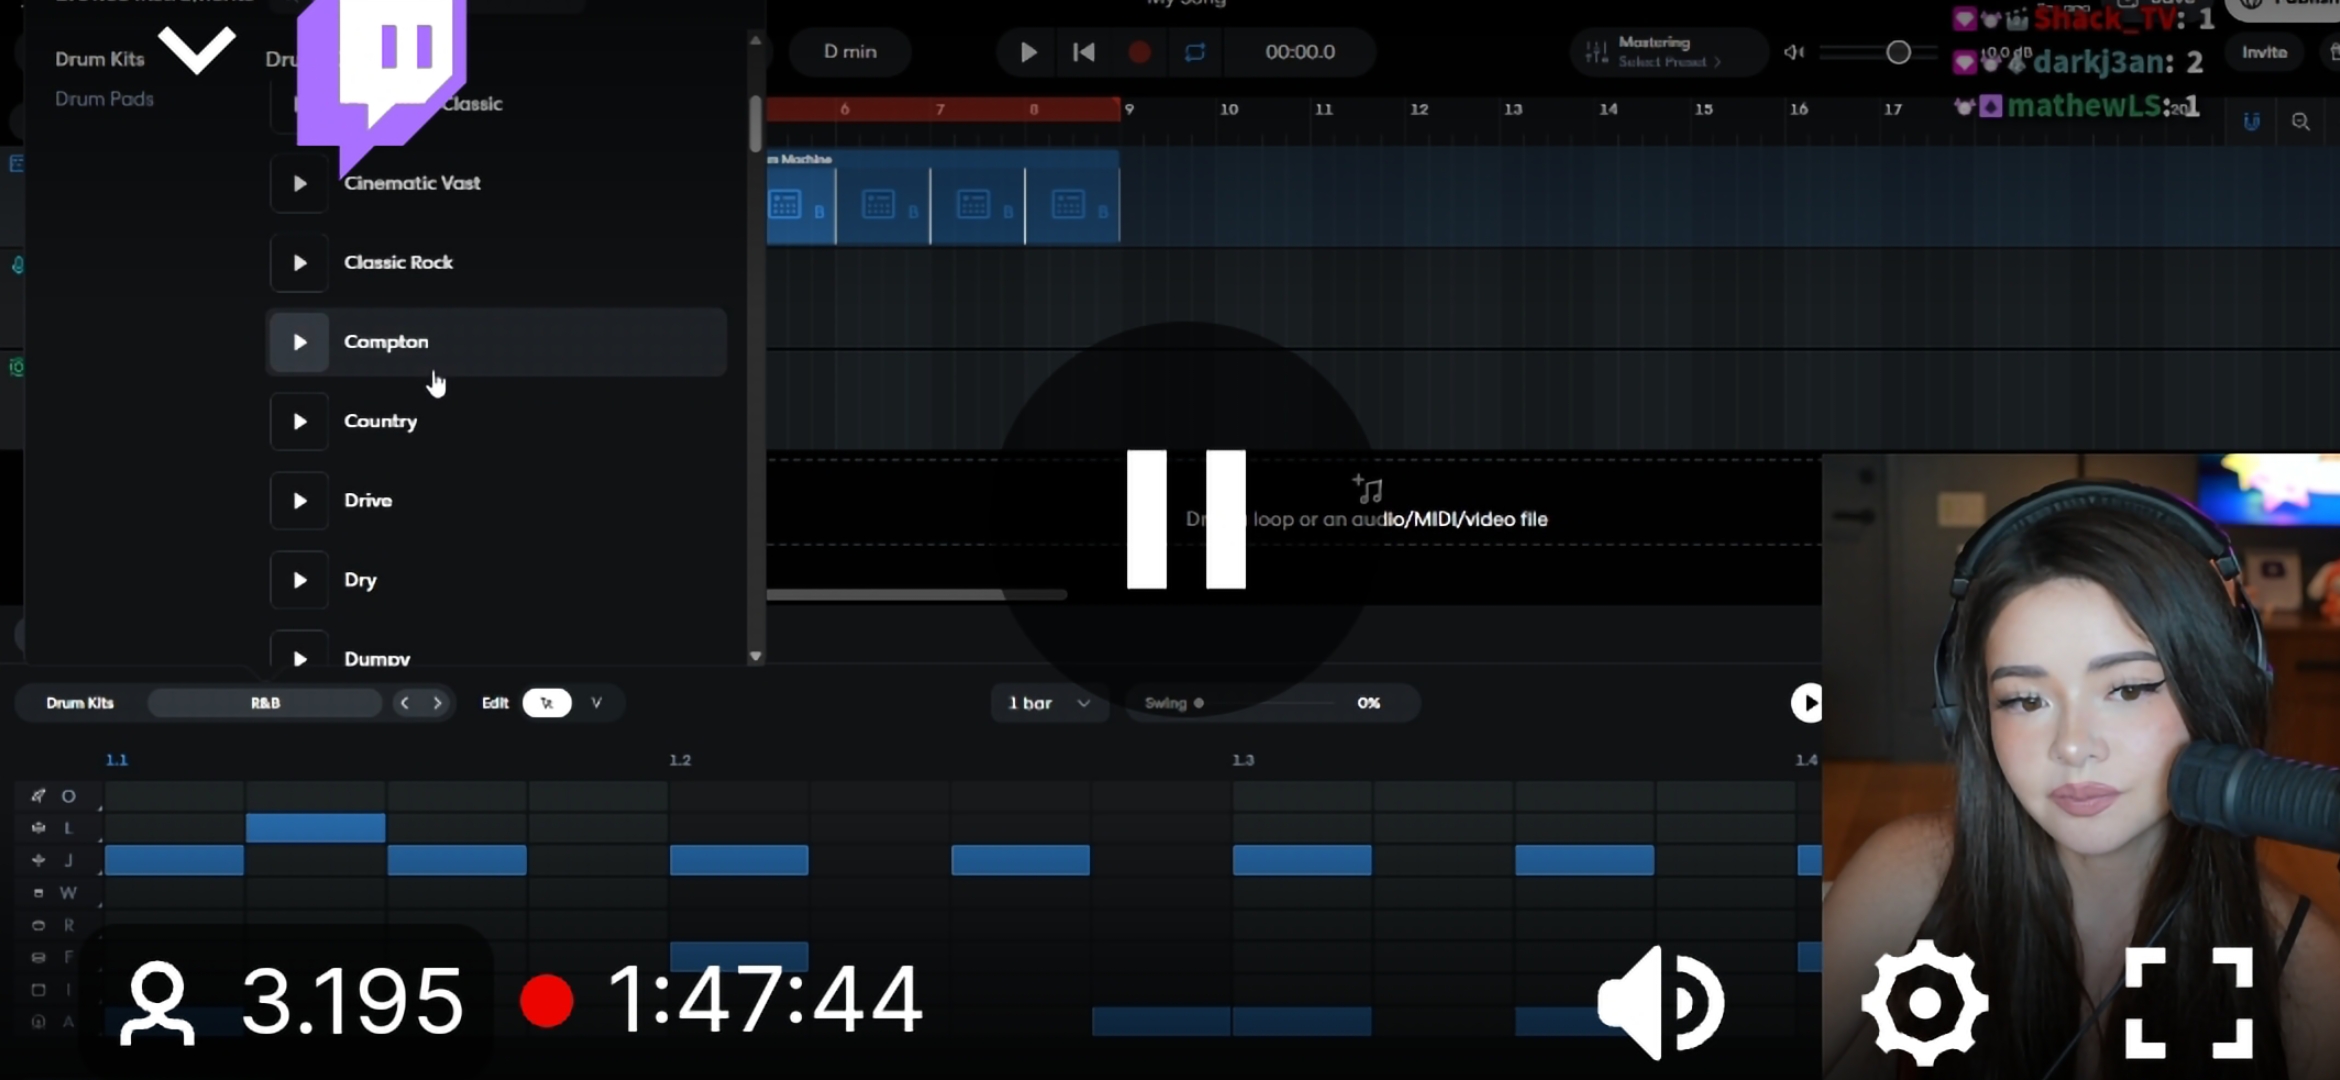Return to start with skip-back button
This screenshot has width=2340, height=1080.
pyautogui.click(x=1083, y=52)
